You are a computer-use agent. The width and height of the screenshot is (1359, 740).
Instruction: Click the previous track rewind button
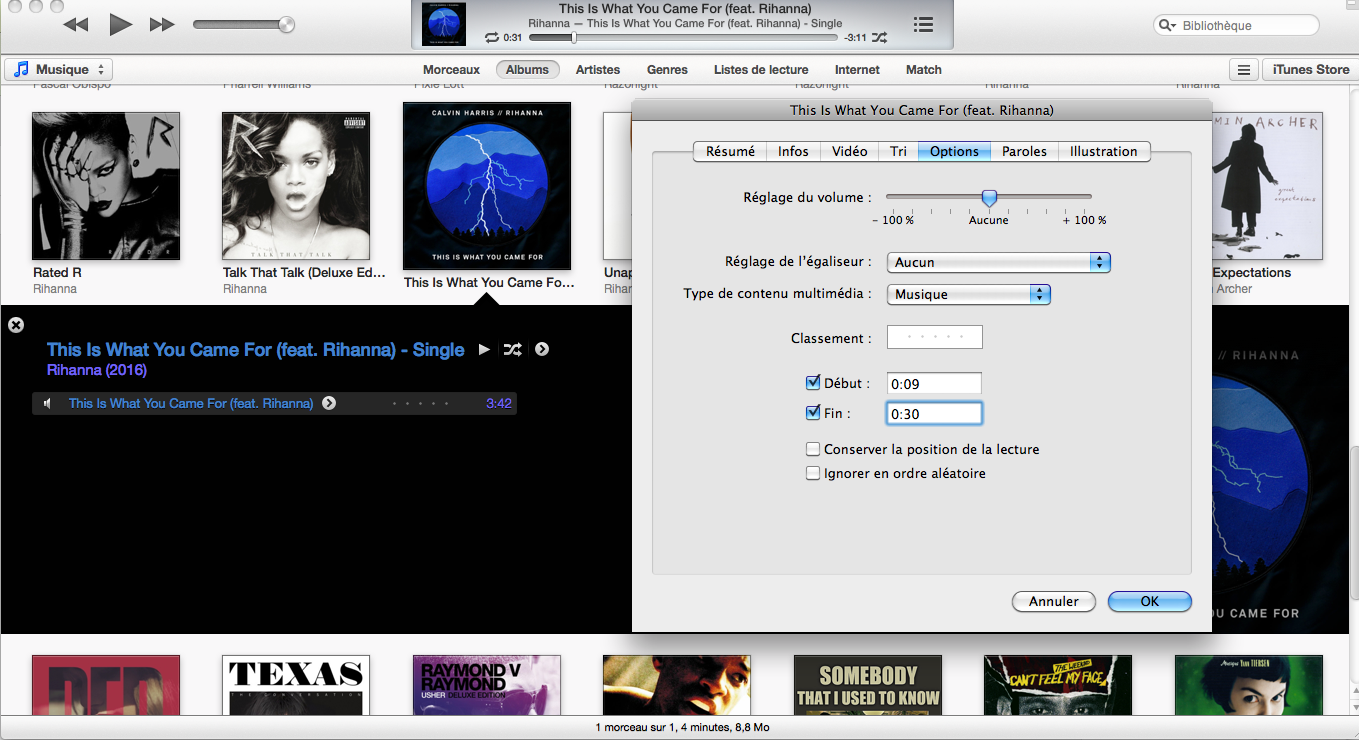tap(75, 24)
